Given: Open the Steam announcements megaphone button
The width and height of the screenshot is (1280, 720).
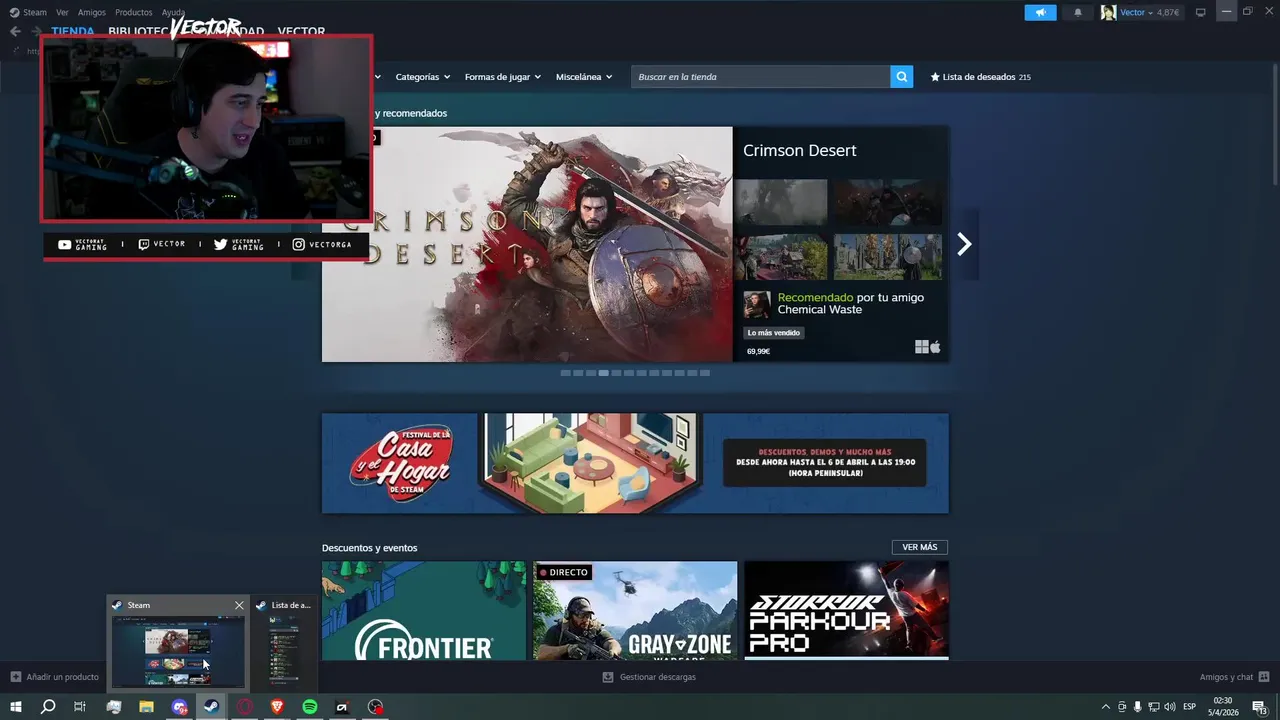Looking at the screenshot, I should click(x=1040, y=12).
